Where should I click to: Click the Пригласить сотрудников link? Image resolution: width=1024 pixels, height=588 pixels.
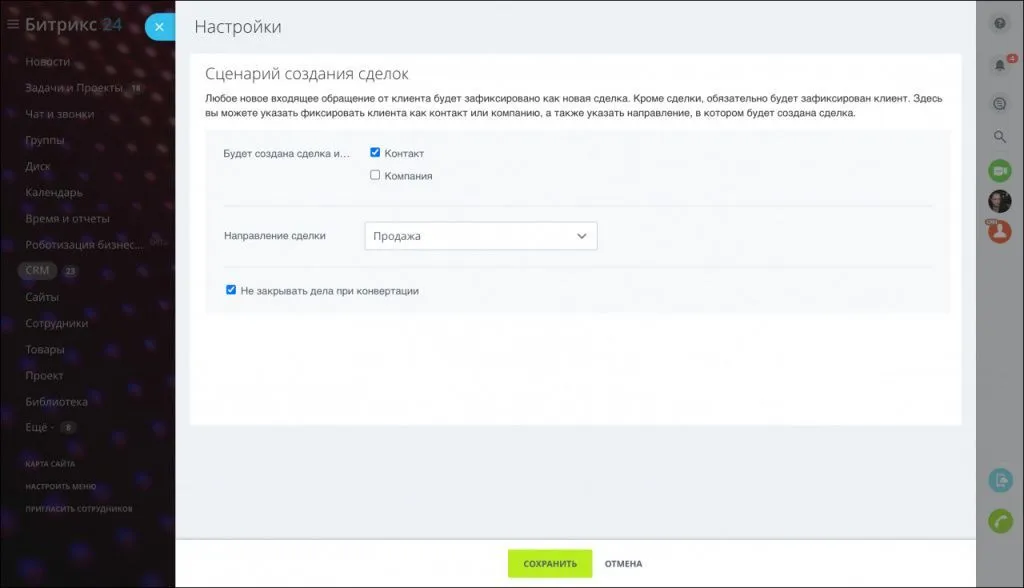click(x=79, y=509)
